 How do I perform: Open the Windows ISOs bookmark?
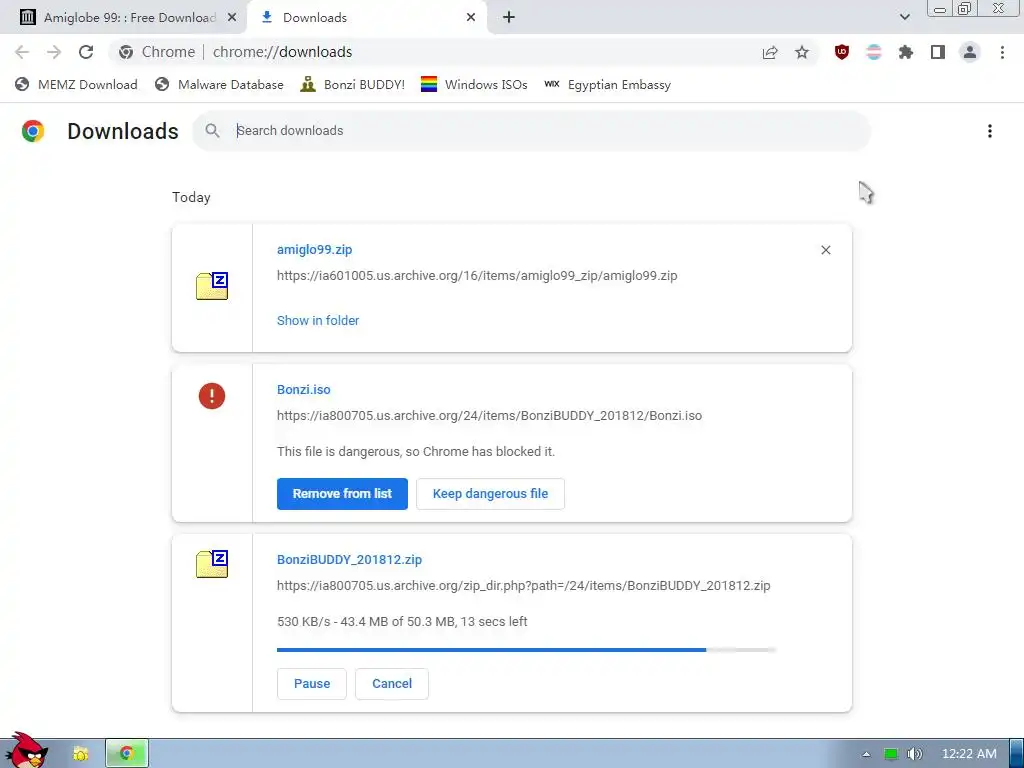point(474,84)
